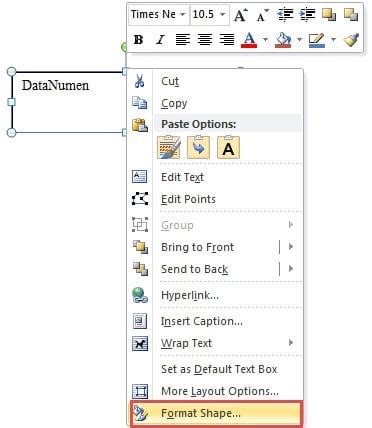372x428 pixels.
Task: Click the Send to Back icon in menu
Action: [140, 269]
